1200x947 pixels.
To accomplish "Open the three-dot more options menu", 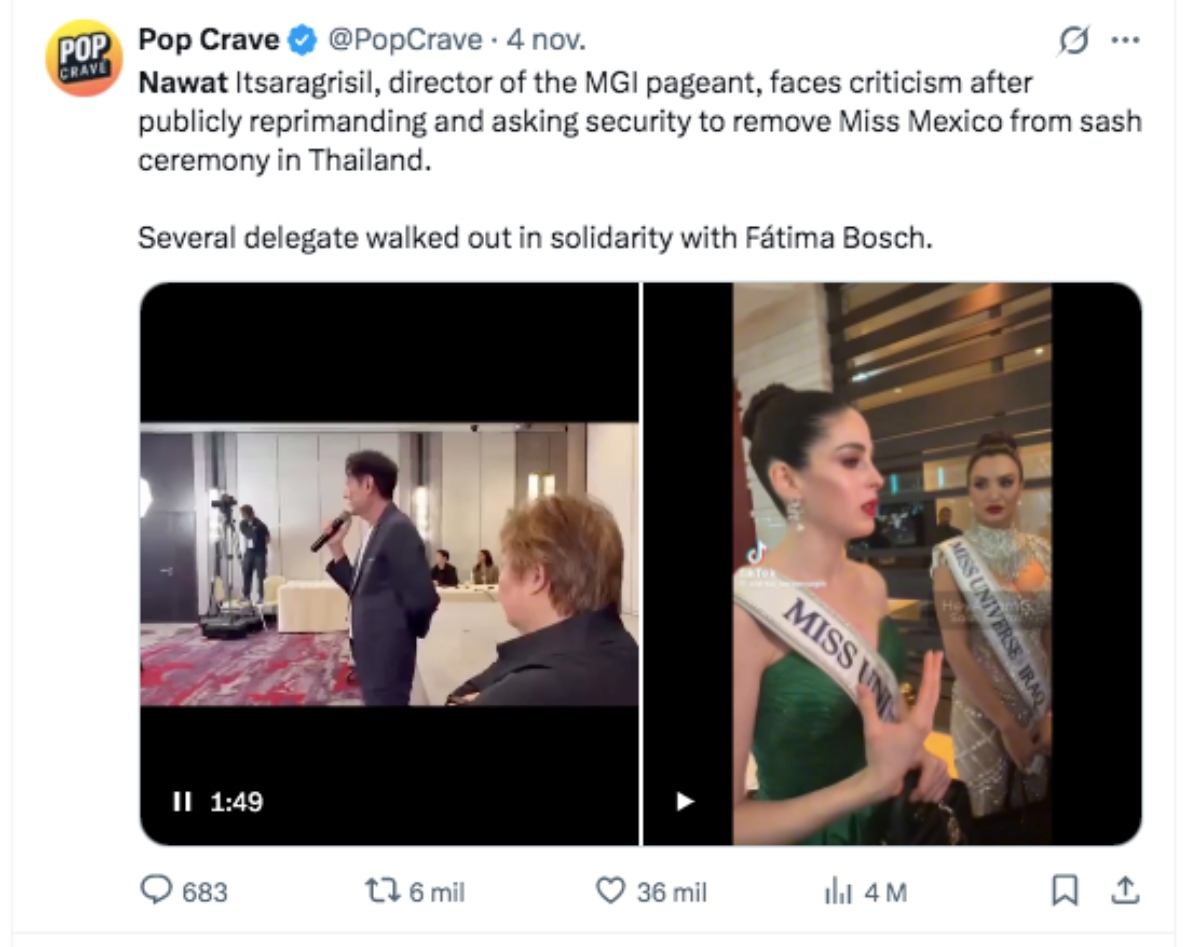I will pyautogui.click(x=1126, y=41).
